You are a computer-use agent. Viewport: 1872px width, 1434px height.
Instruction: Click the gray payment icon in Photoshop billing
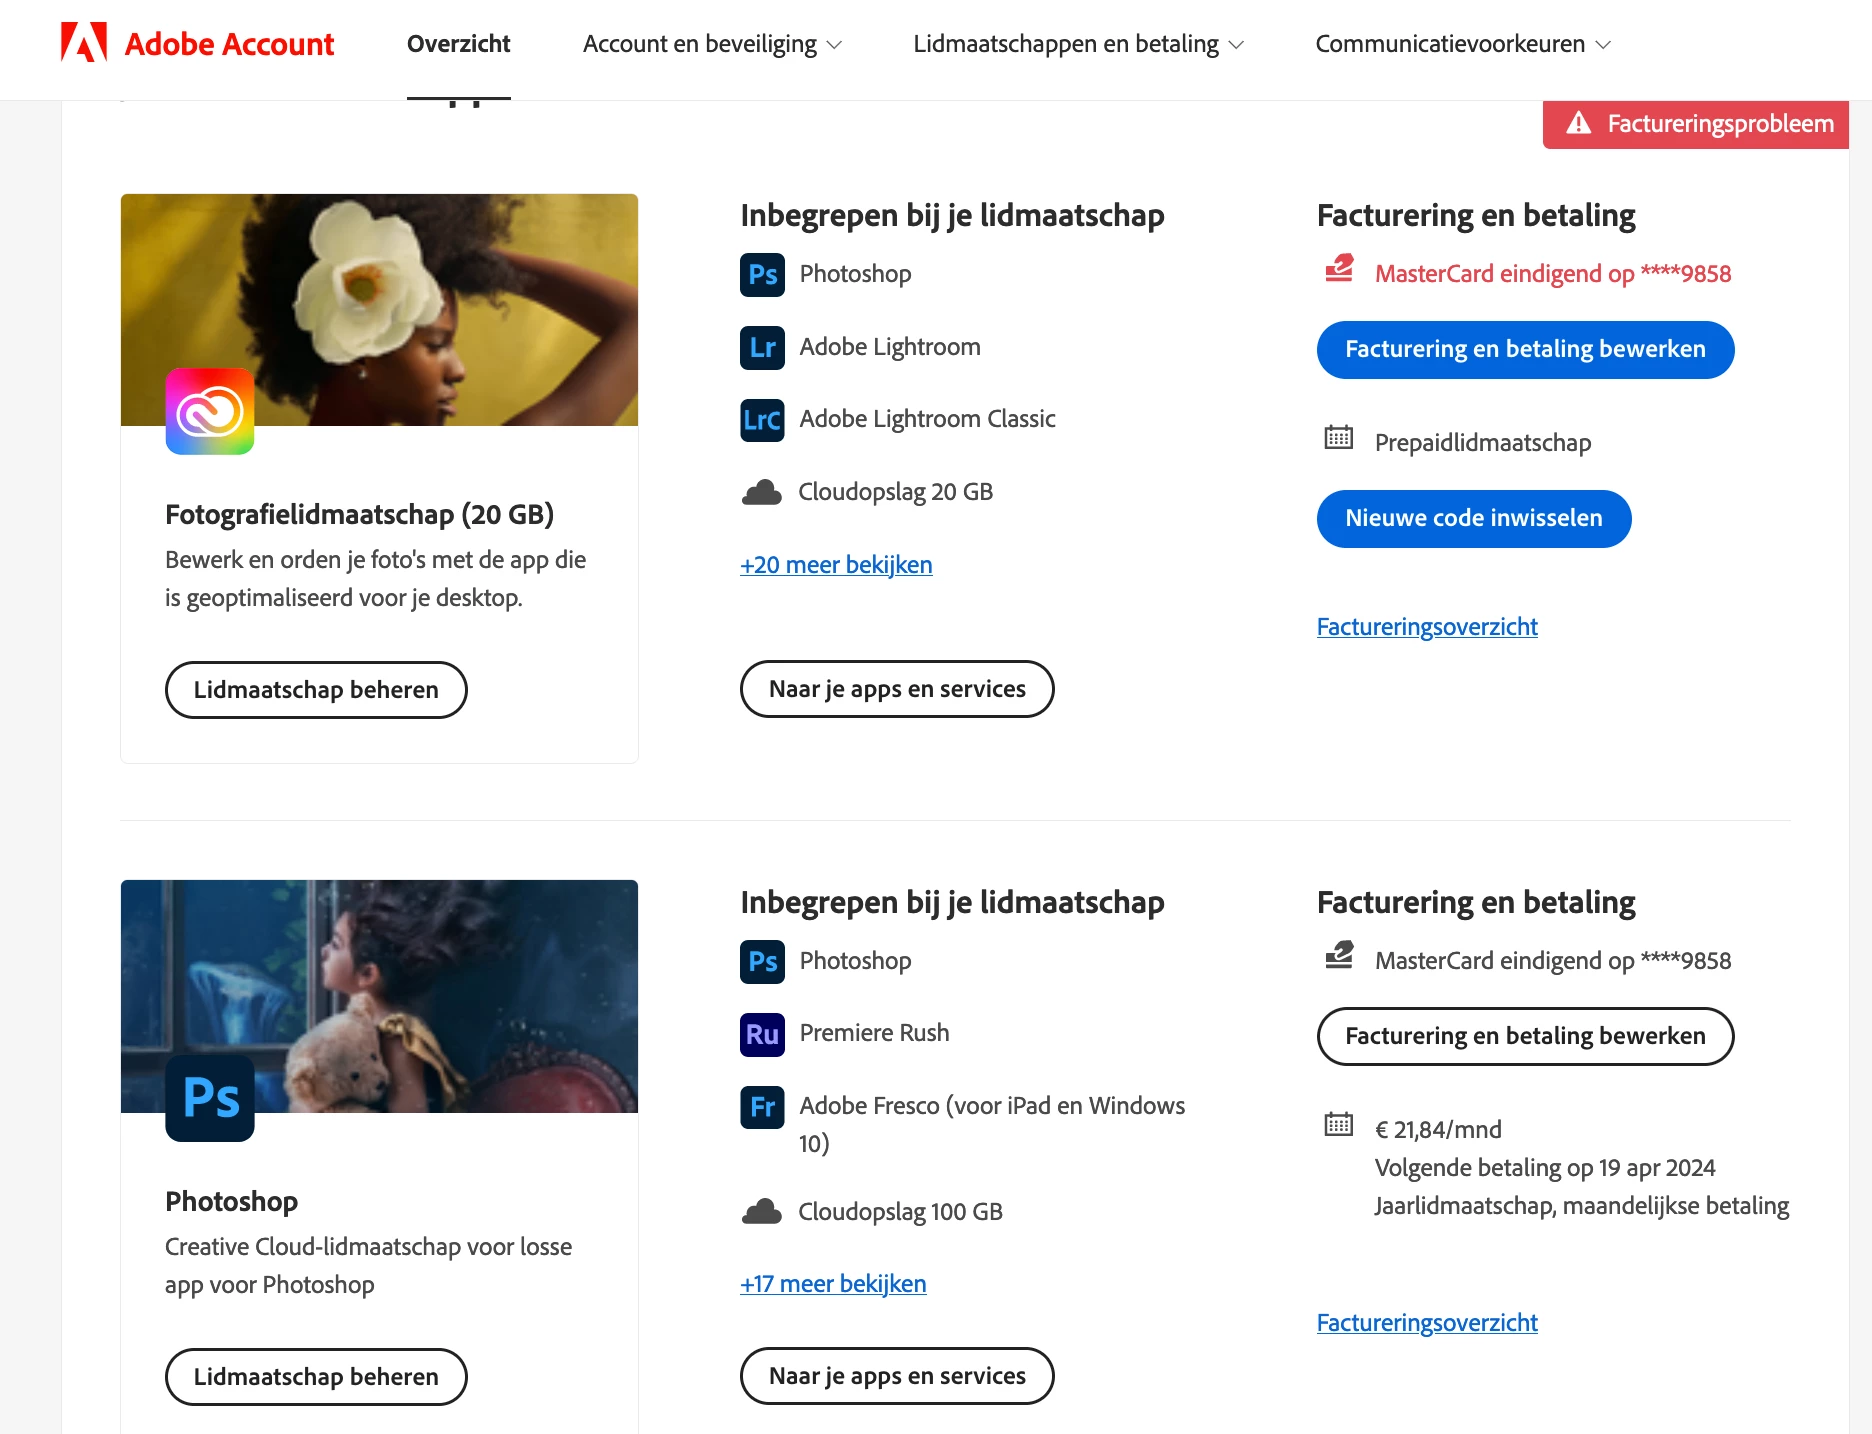pos(1339,956)
